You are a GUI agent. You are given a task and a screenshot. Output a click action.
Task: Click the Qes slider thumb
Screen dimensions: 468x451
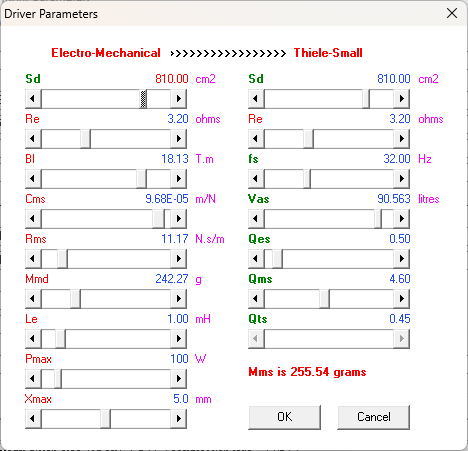[277, 259]
